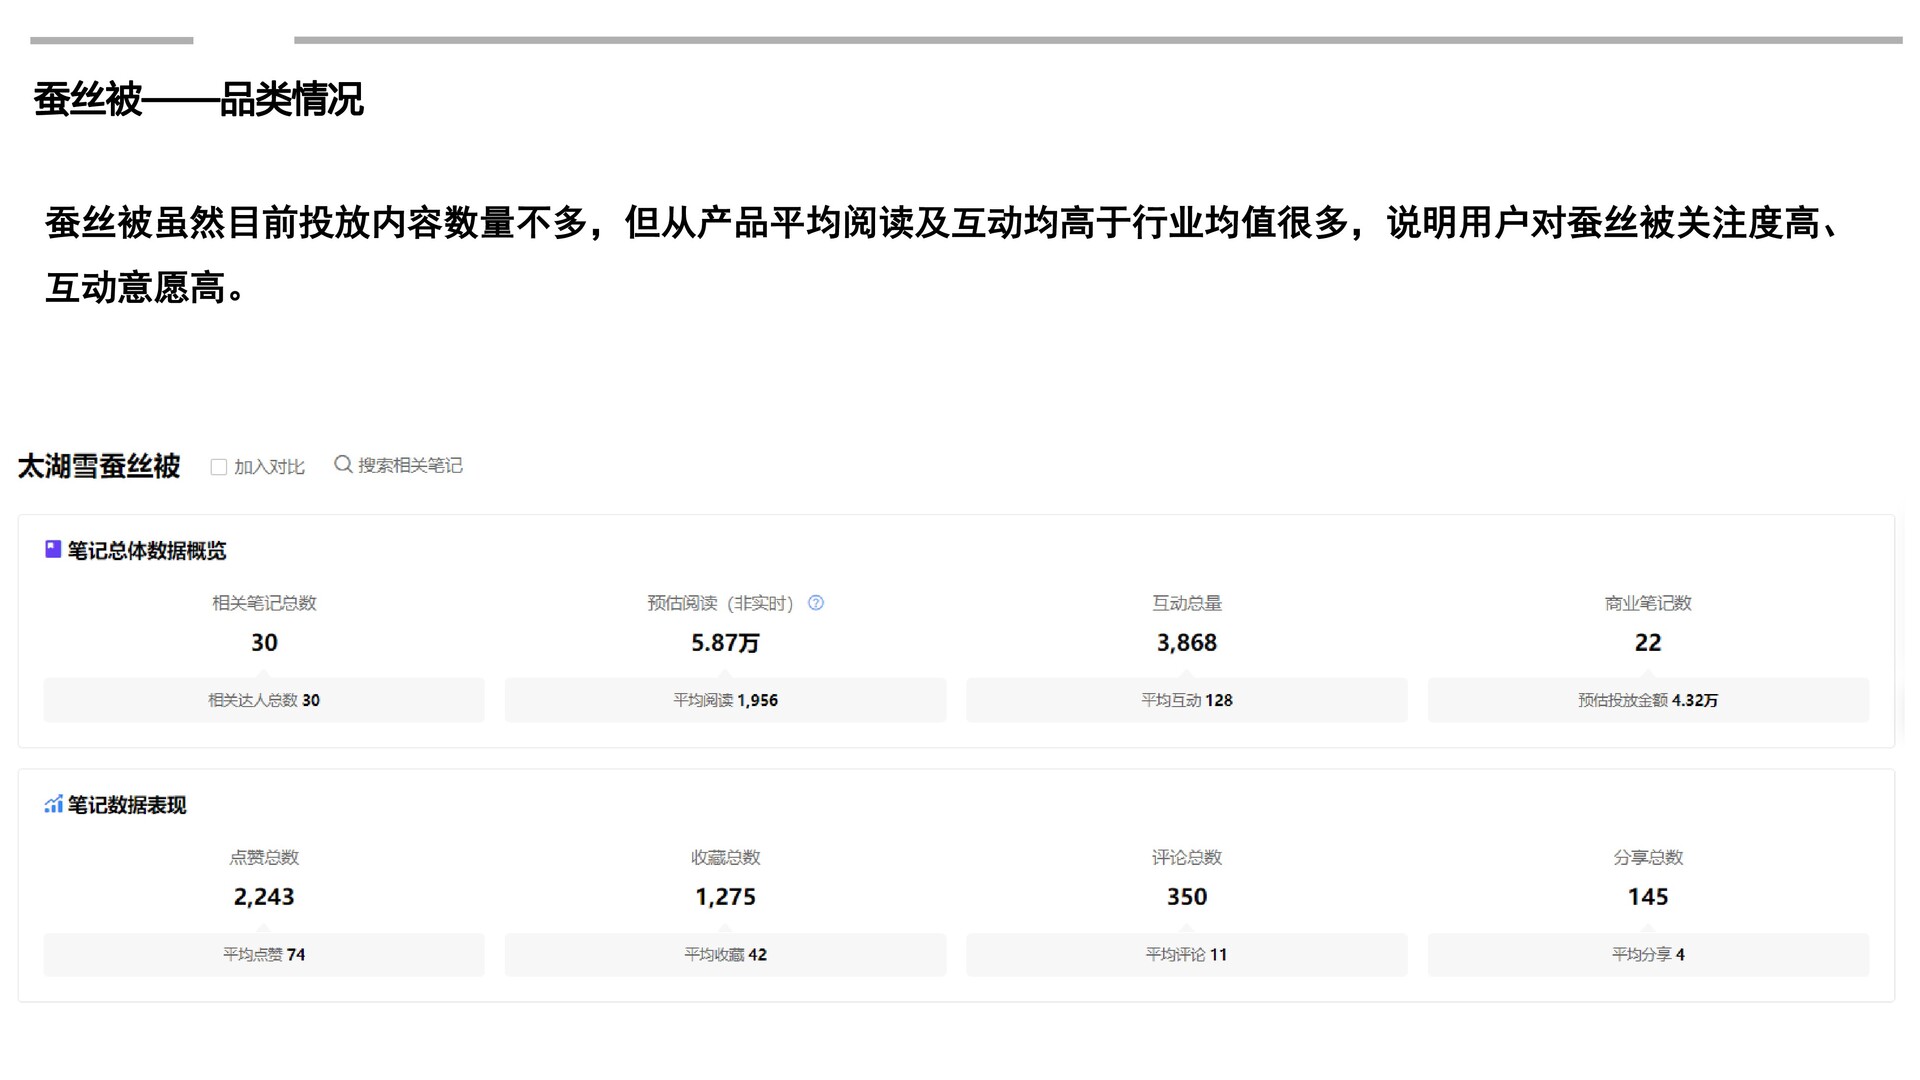Click the 收藏总数 label
This screenshot has height=1080, width=1920.
[x=725, y=857]
